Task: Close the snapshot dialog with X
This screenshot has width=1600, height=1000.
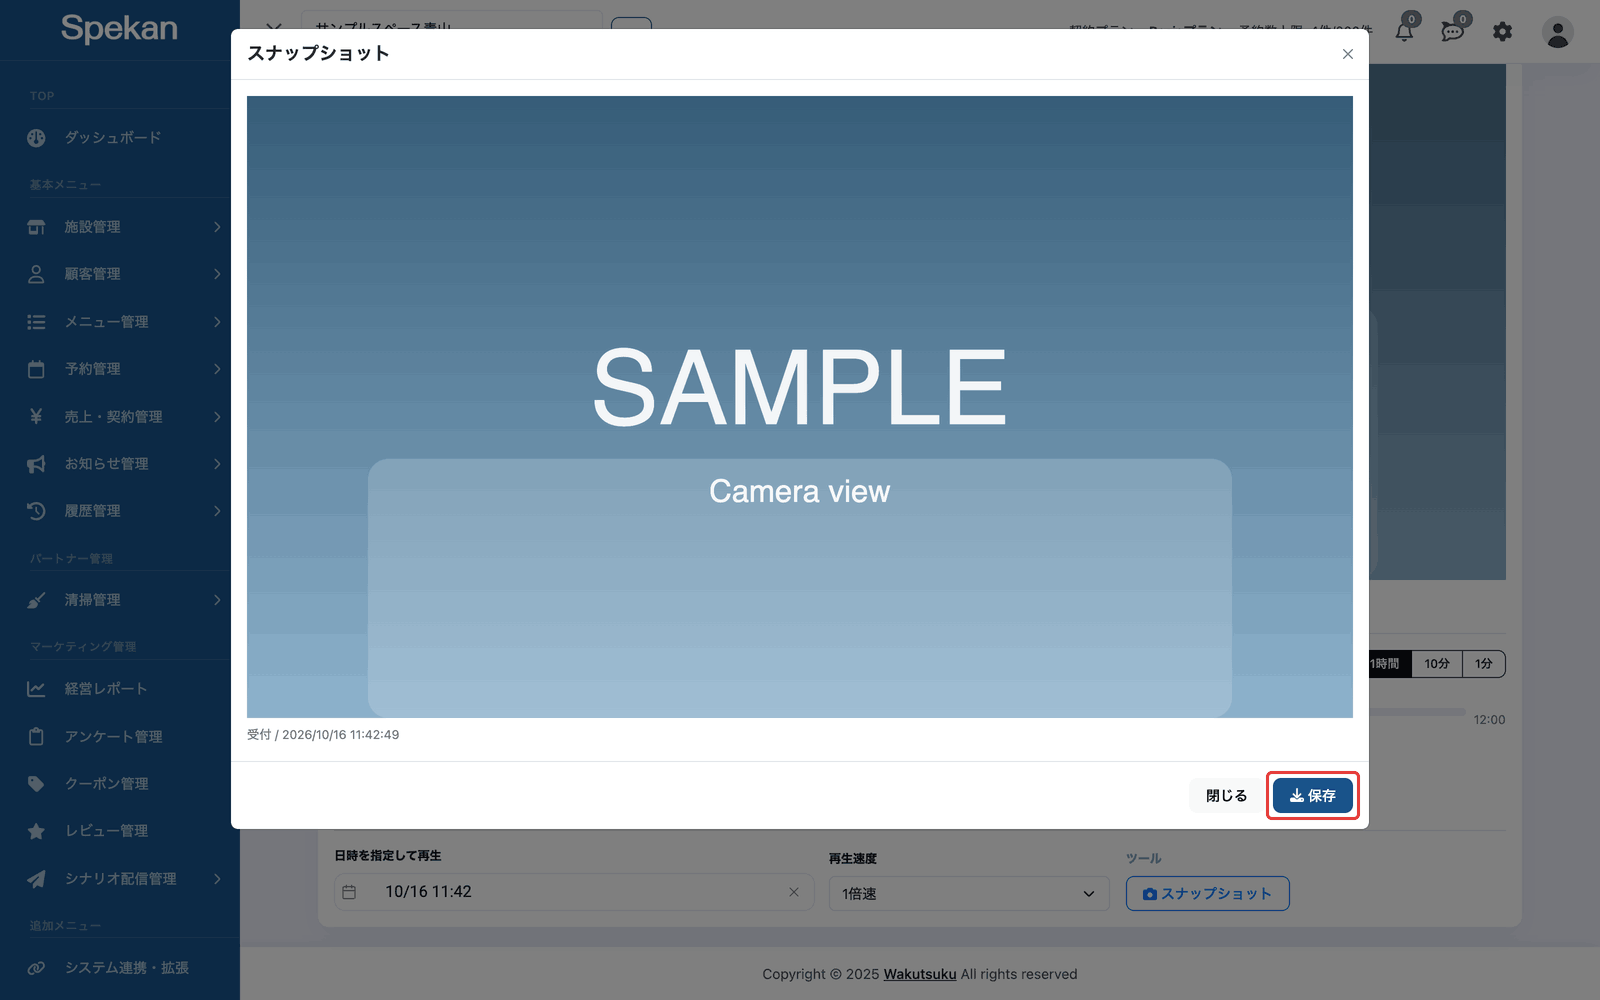Action: 1348,54
